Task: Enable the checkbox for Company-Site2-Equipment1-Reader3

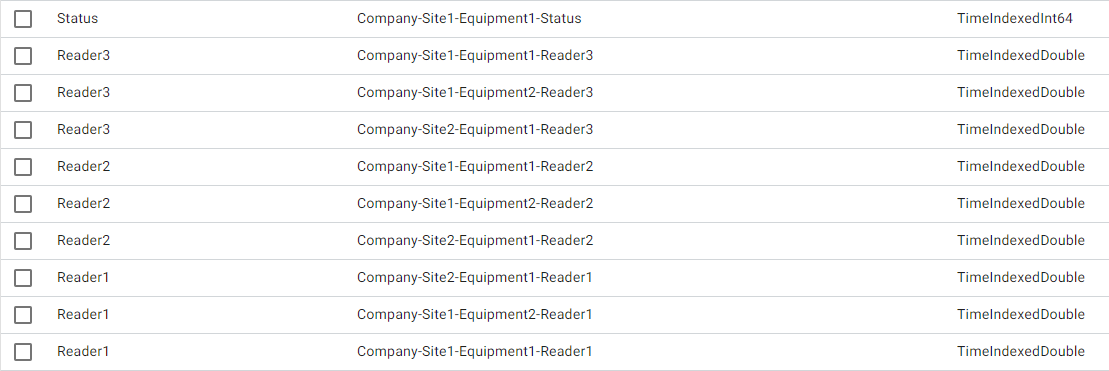Action: [x=23, y=130]
